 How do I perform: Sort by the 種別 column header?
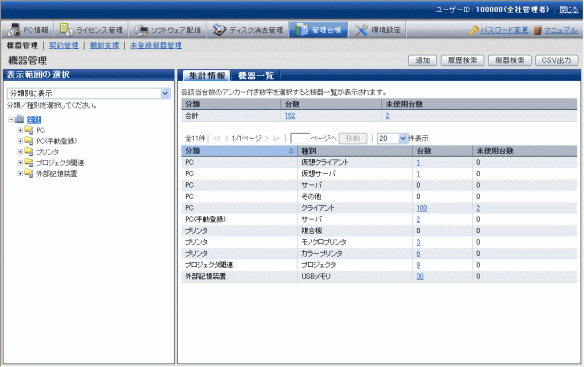coord(355,151)
